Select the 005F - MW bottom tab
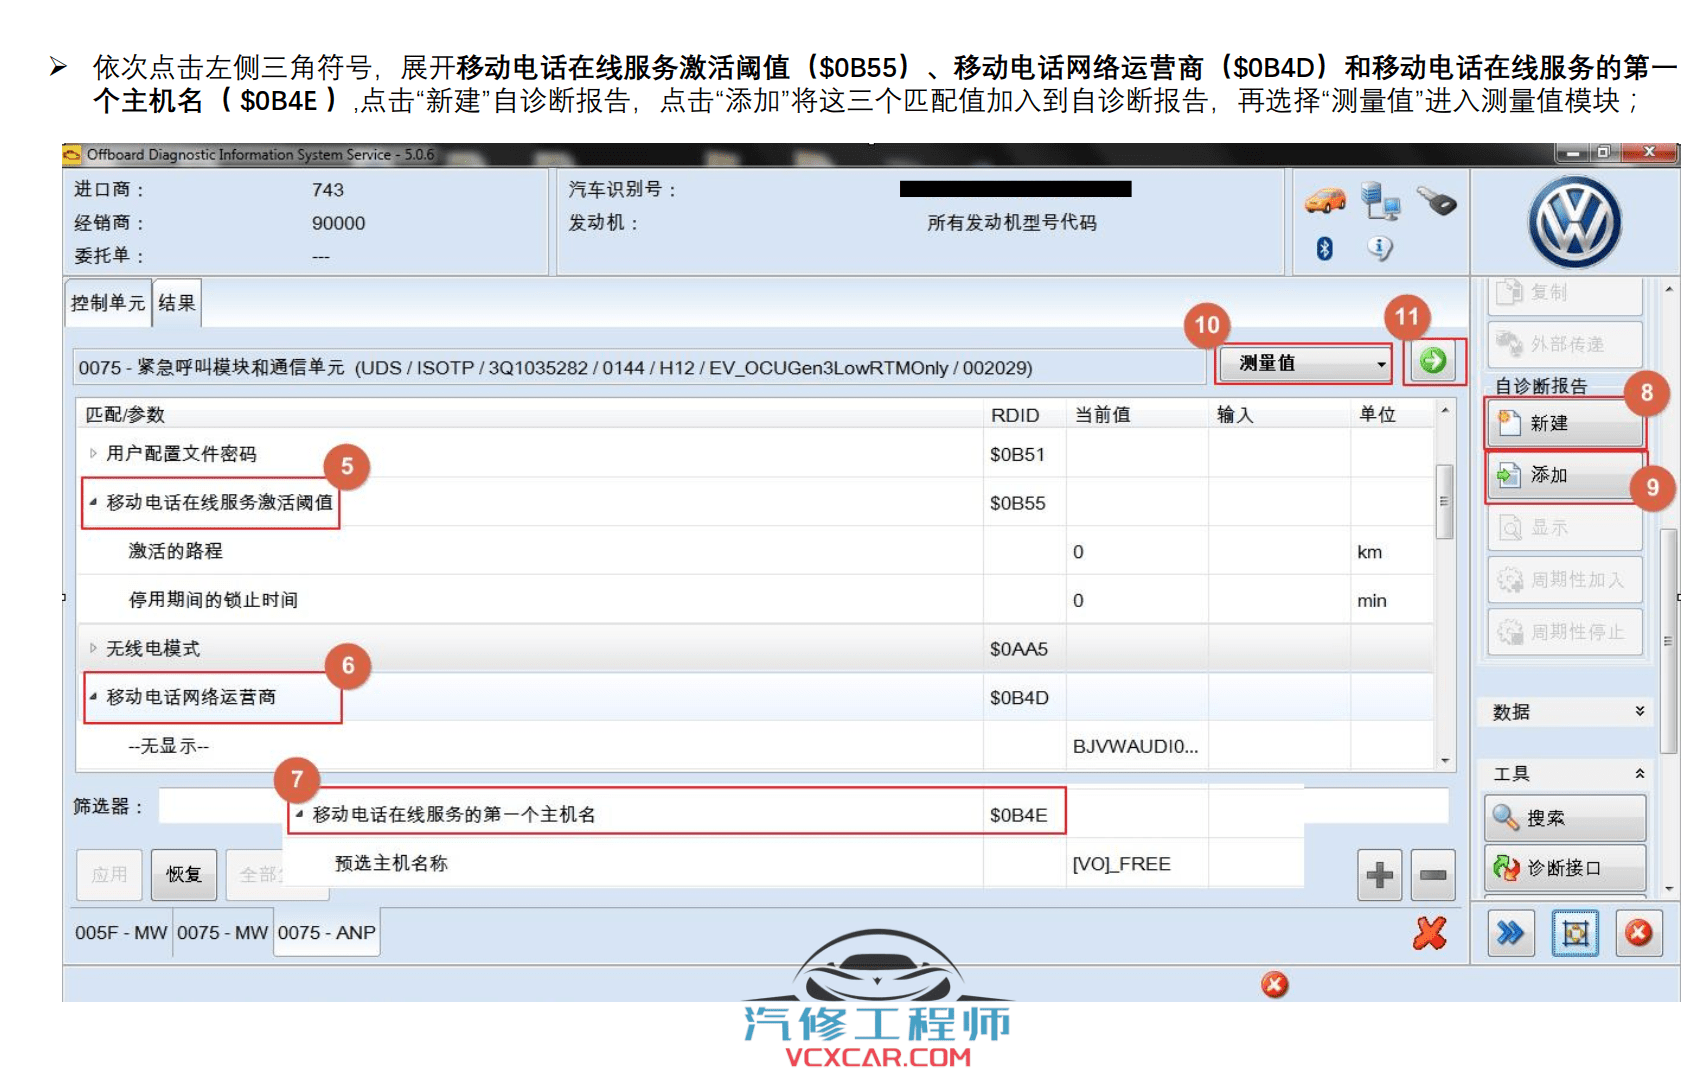This screenshot has height=1068, width=1707. 120,933
